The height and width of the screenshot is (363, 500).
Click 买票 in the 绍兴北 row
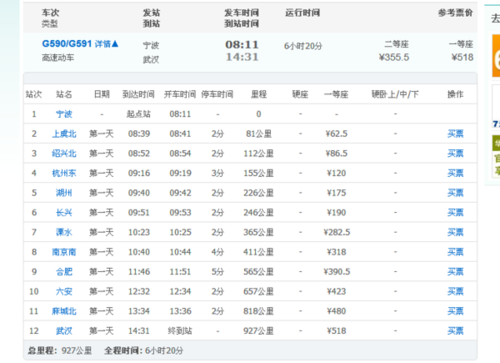point(455,153)
